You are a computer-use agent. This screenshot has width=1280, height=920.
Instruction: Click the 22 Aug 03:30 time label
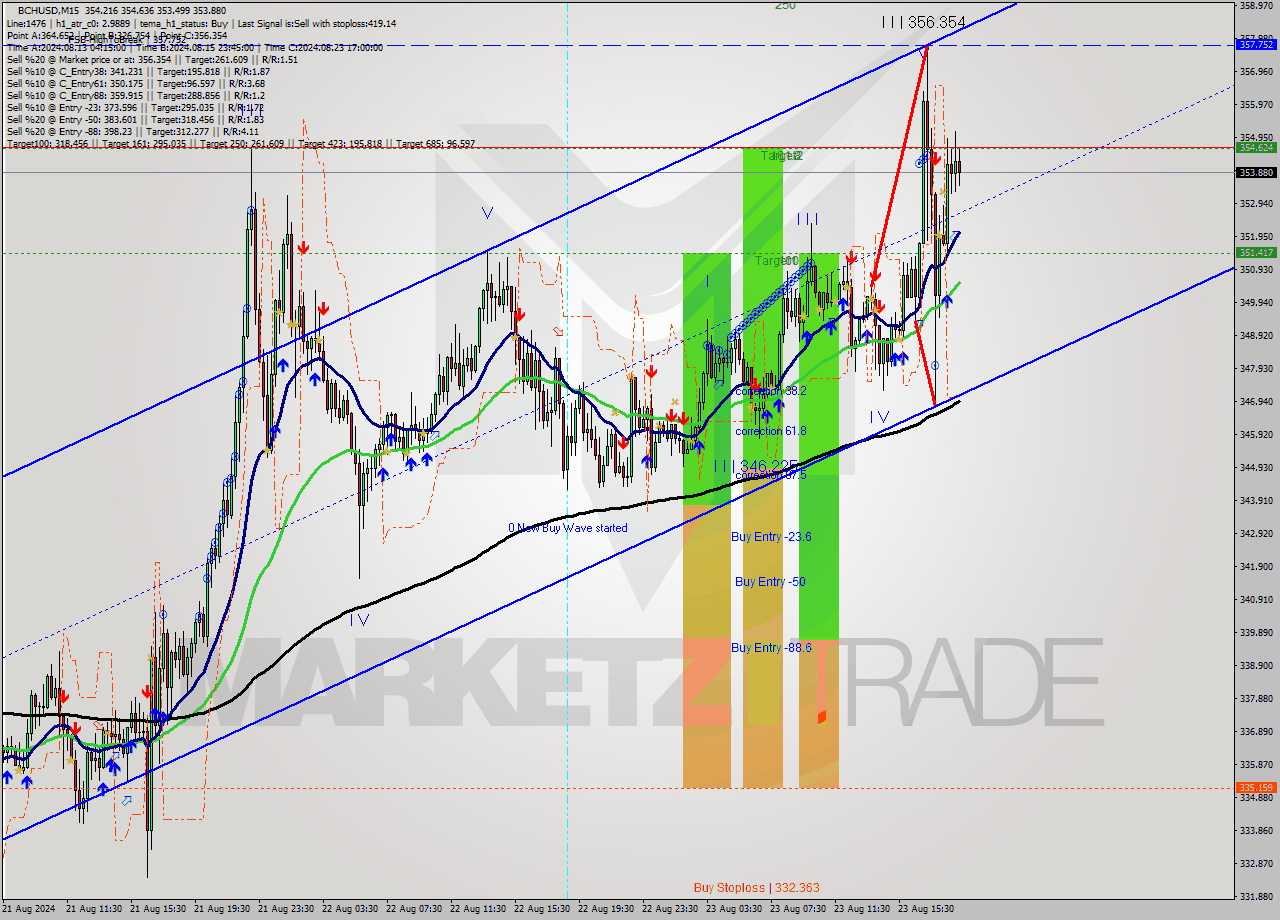tap(350, 909)
